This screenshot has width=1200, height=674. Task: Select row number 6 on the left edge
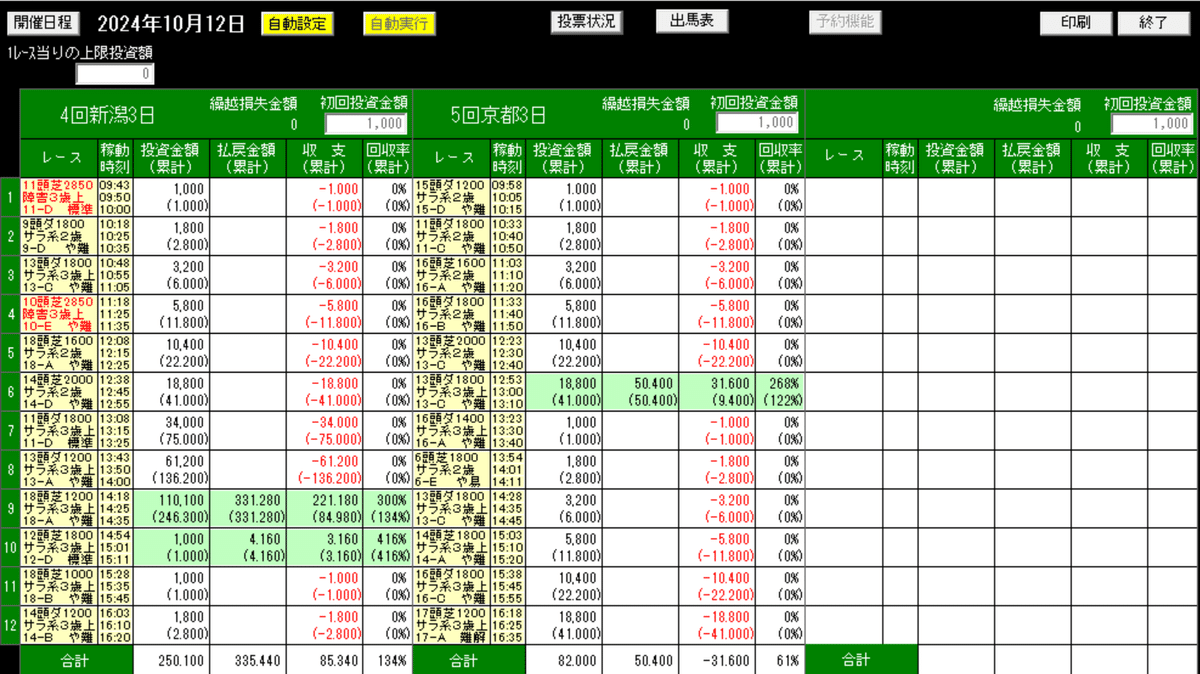[9, 391]
